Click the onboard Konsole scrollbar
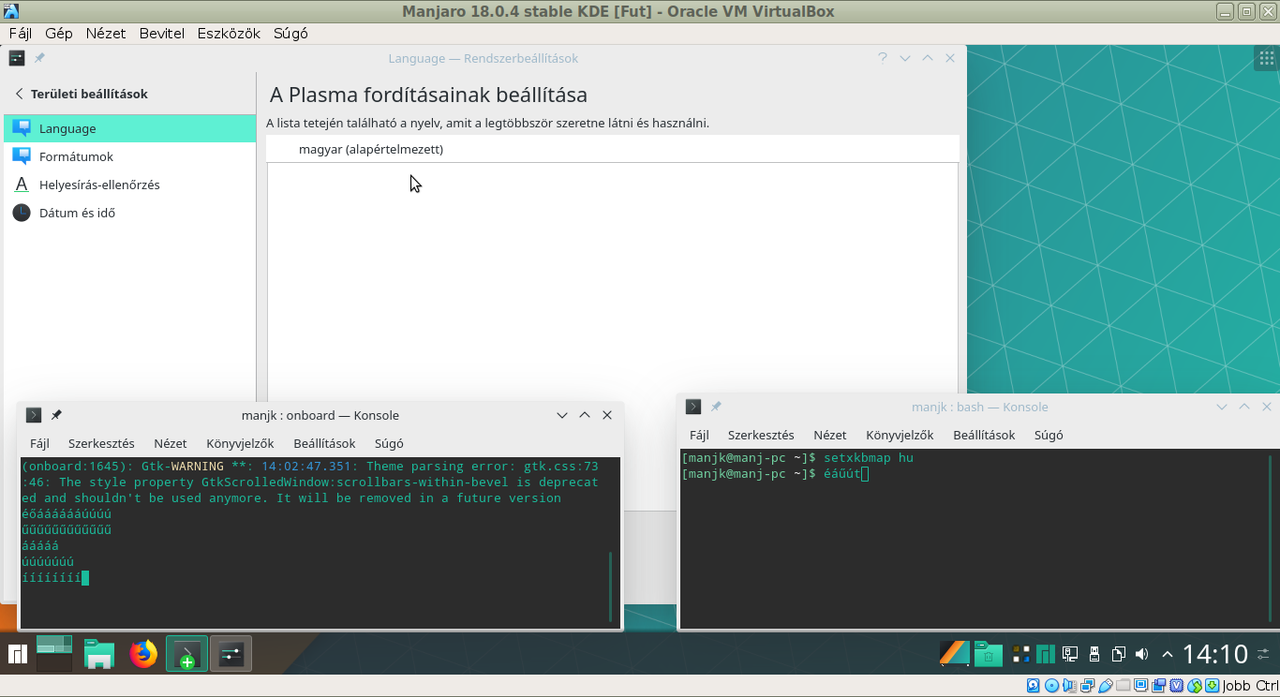 pyautogui.click(x=610, y=585)
